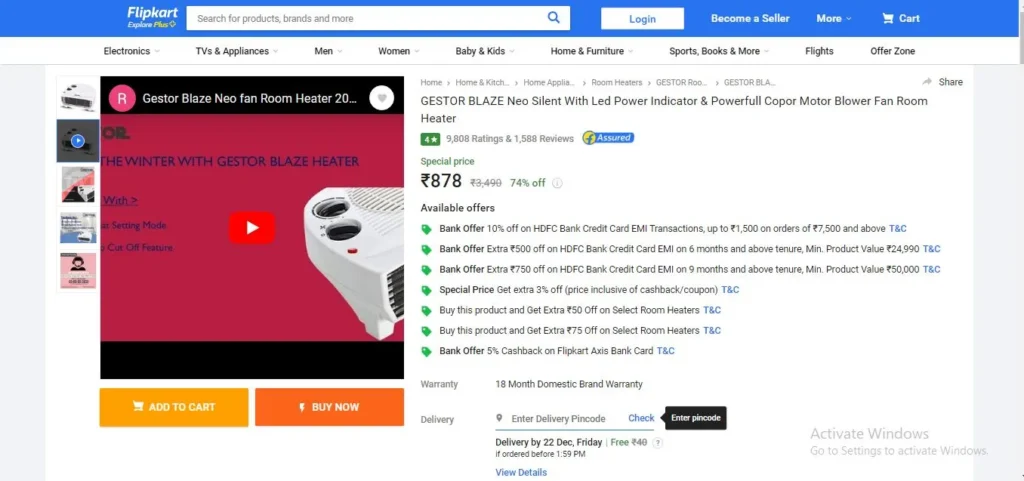Open the Flights menu item
Viewport: 1024px width, 481px height.
click(819, 51)
